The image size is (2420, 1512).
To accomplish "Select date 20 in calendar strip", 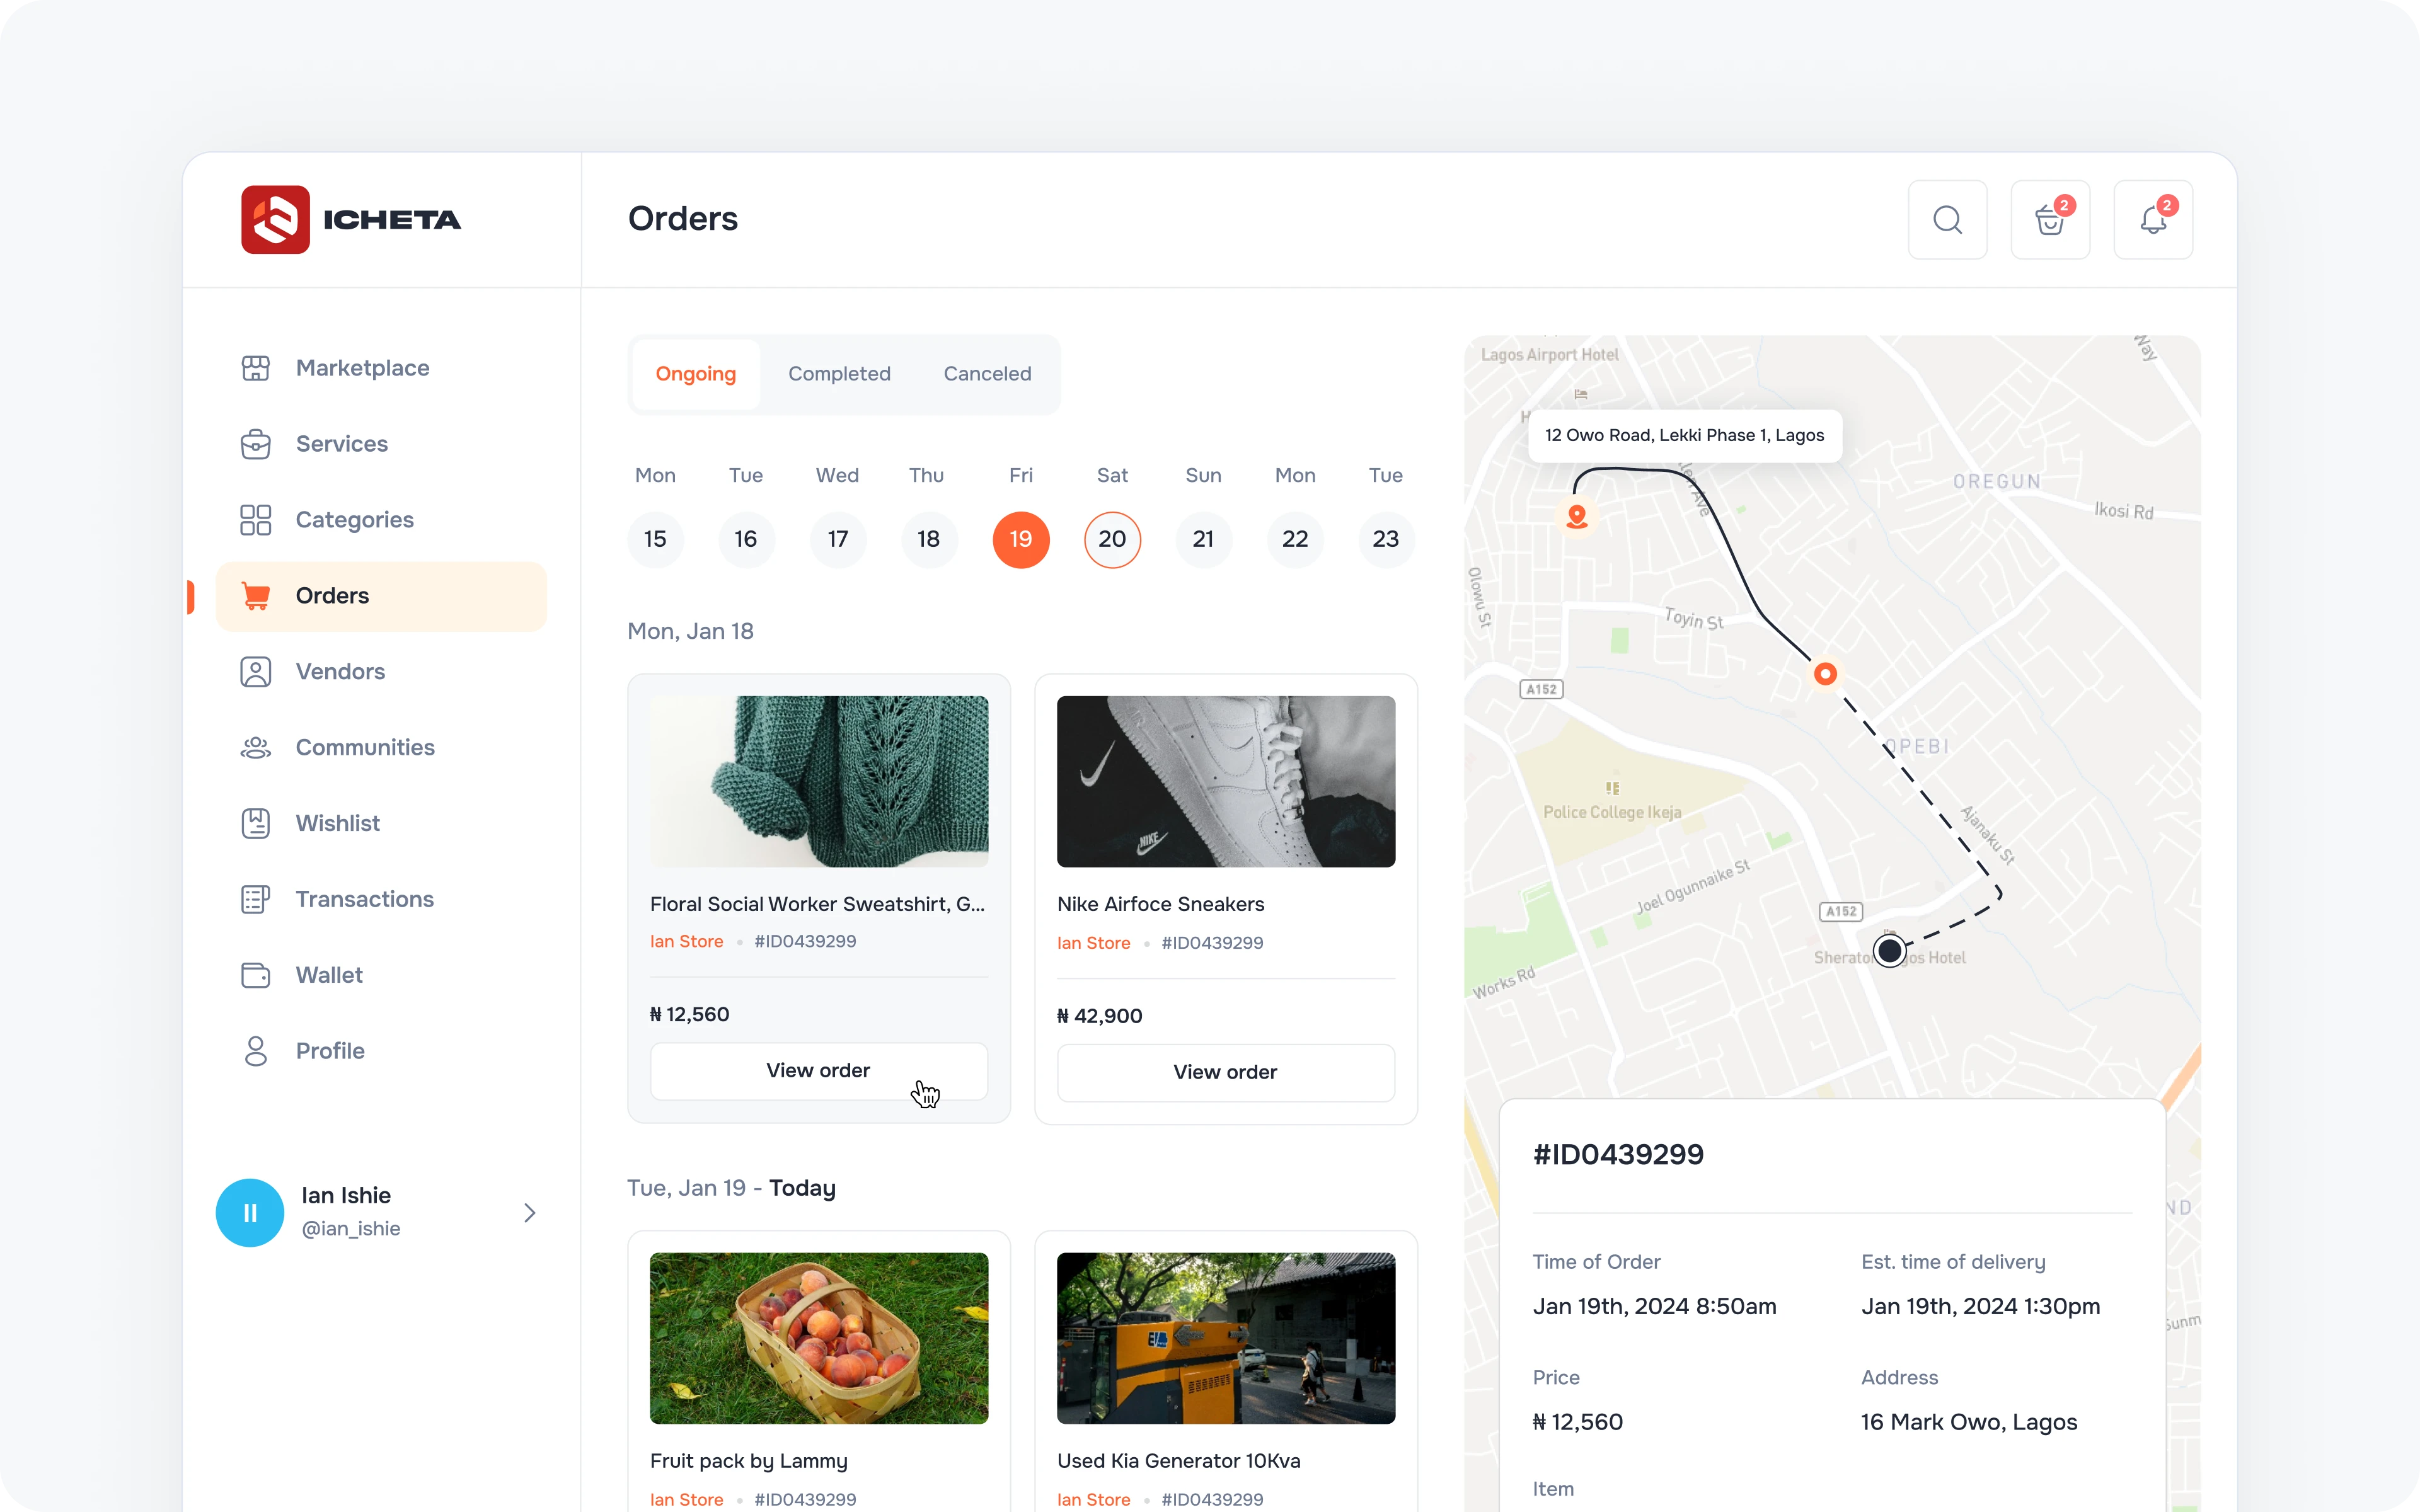I will point(1111,540).
